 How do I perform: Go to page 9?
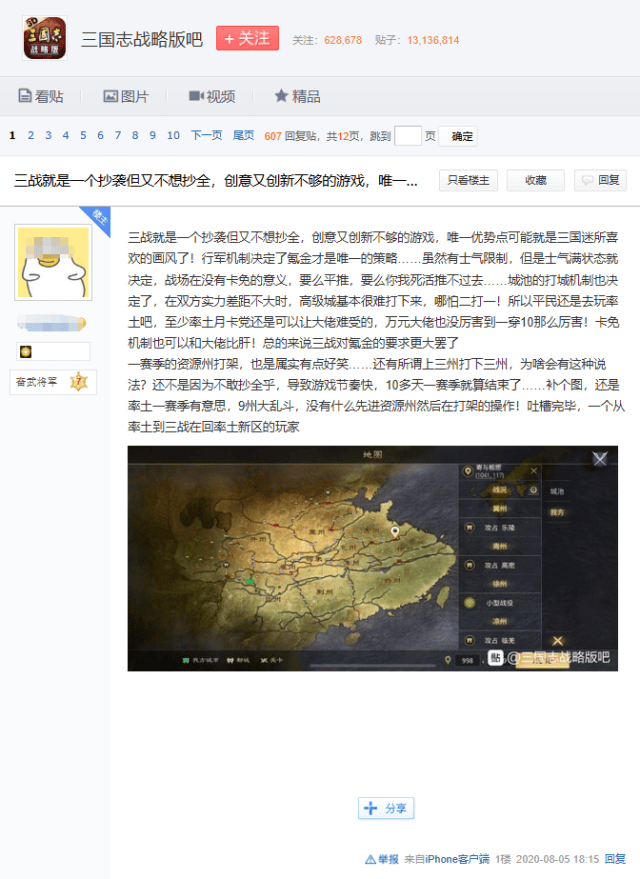[x=152, y=135]
